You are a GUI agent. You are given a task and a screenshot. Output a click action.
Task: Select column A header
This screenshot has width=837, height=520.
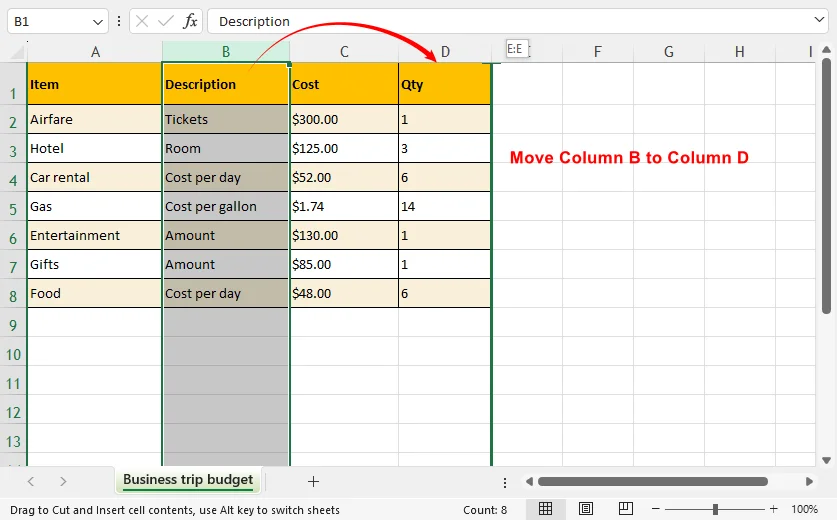click(95, 52)
